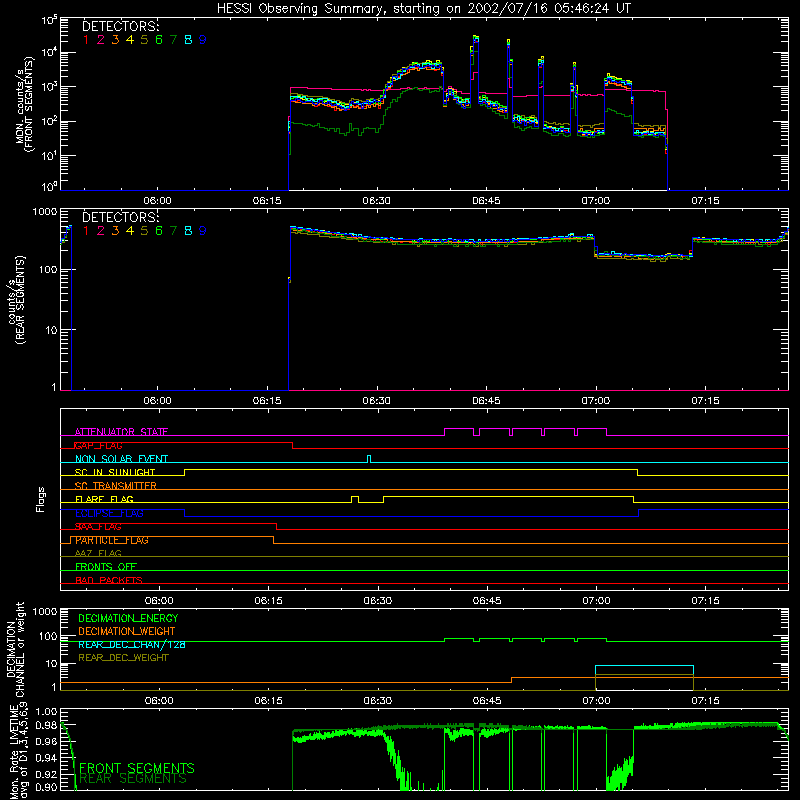Screen dimensions: 800x800
Task: Click the ATTENUATOR STATE flag label
Action: pos(121,432)
